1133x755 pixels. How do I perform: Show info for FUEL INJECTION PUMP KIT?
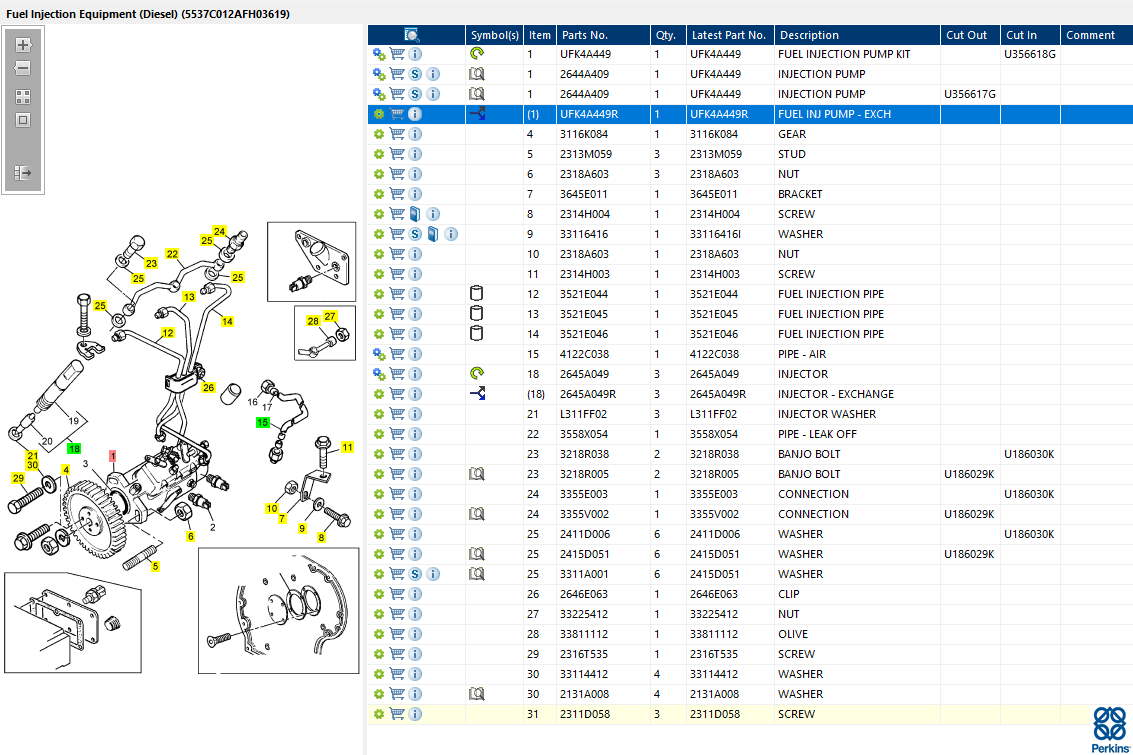coord(415,53)
